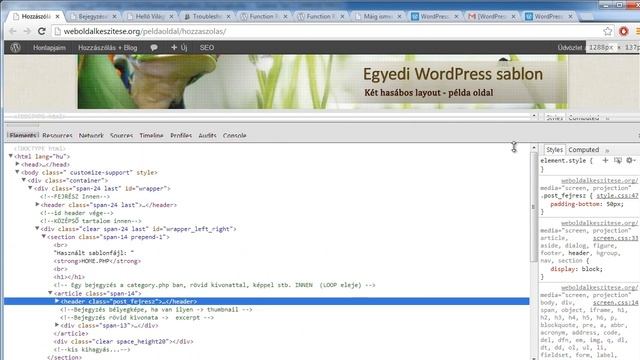Viewport: 640px width, 360px height.
Task: Add a new style rule with the plus icon
Action: click(x=605, y=160)
